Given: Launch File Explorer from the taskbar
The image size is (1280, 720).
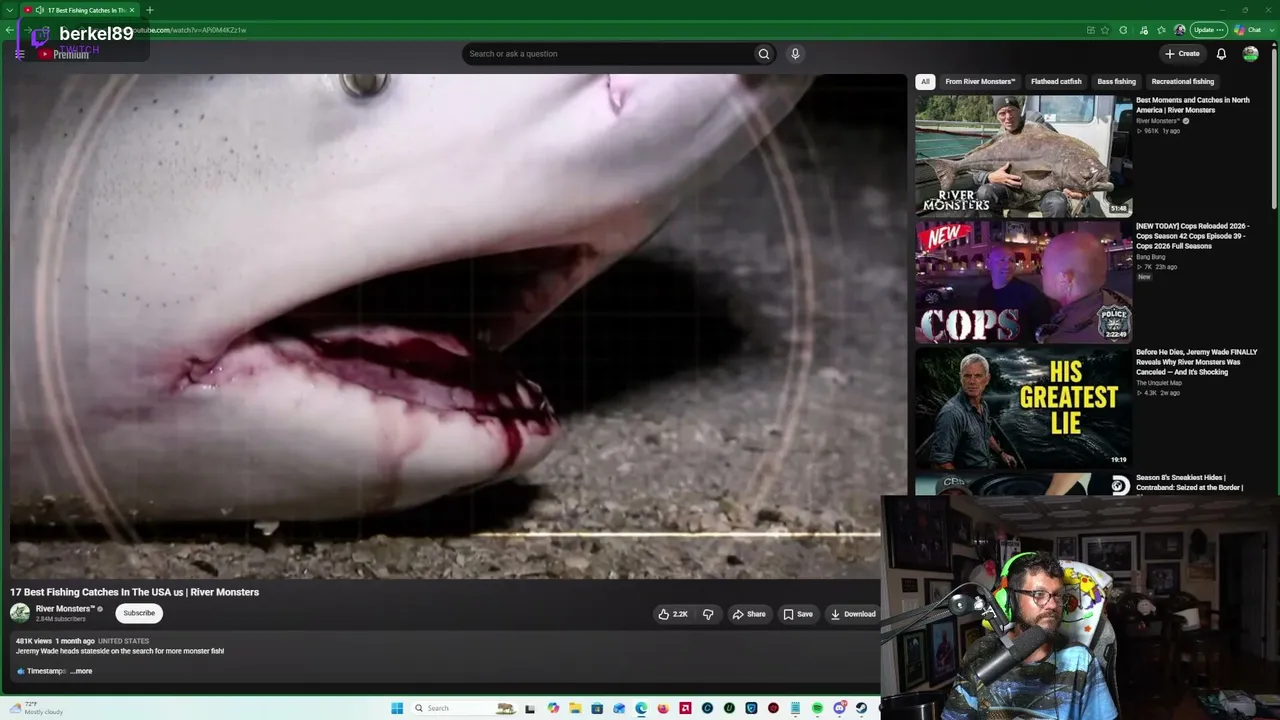Looking at the screenshot, I should 575,708.
